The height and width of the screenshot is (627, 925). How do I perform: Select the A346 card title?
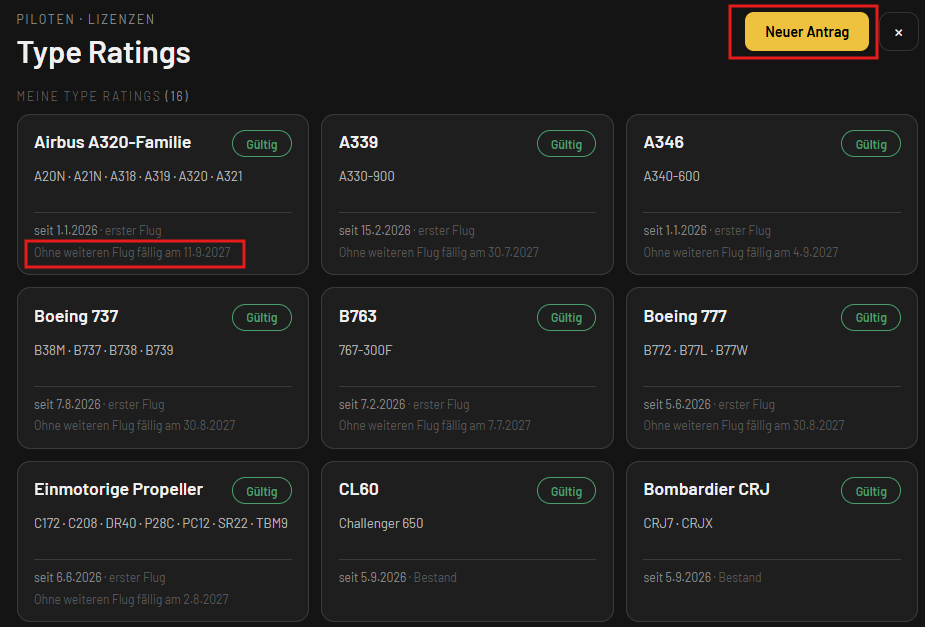(664, 142)
